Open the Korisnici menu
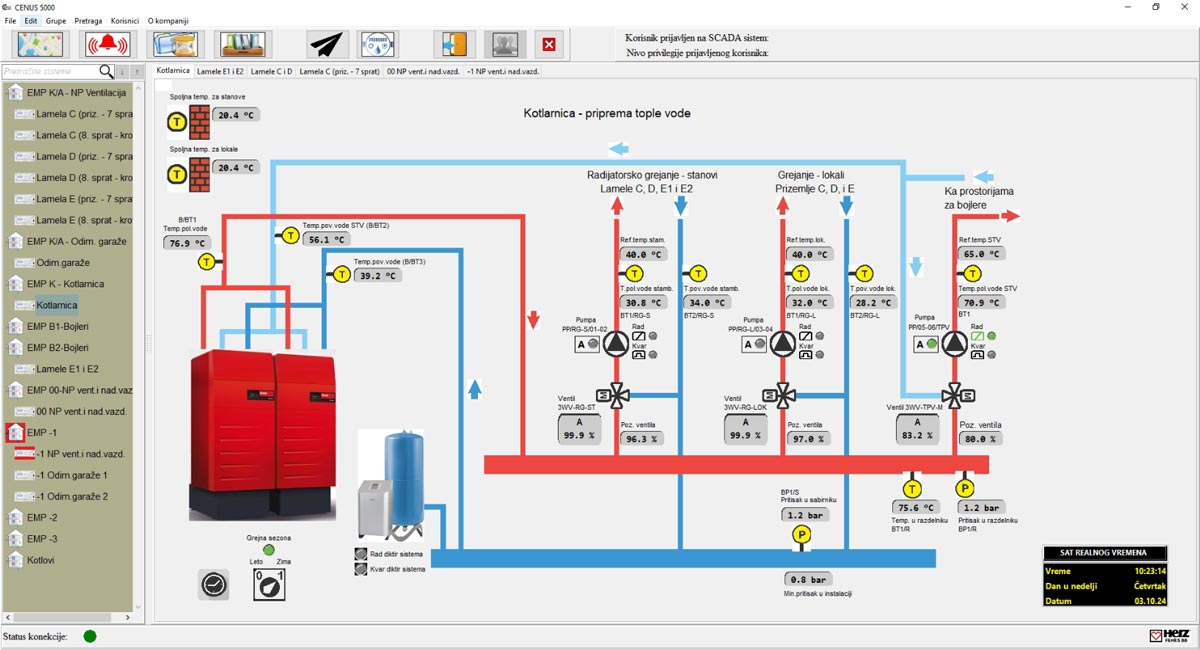The height and width of the screenshot is (650, 1200). tap(125, 20)
